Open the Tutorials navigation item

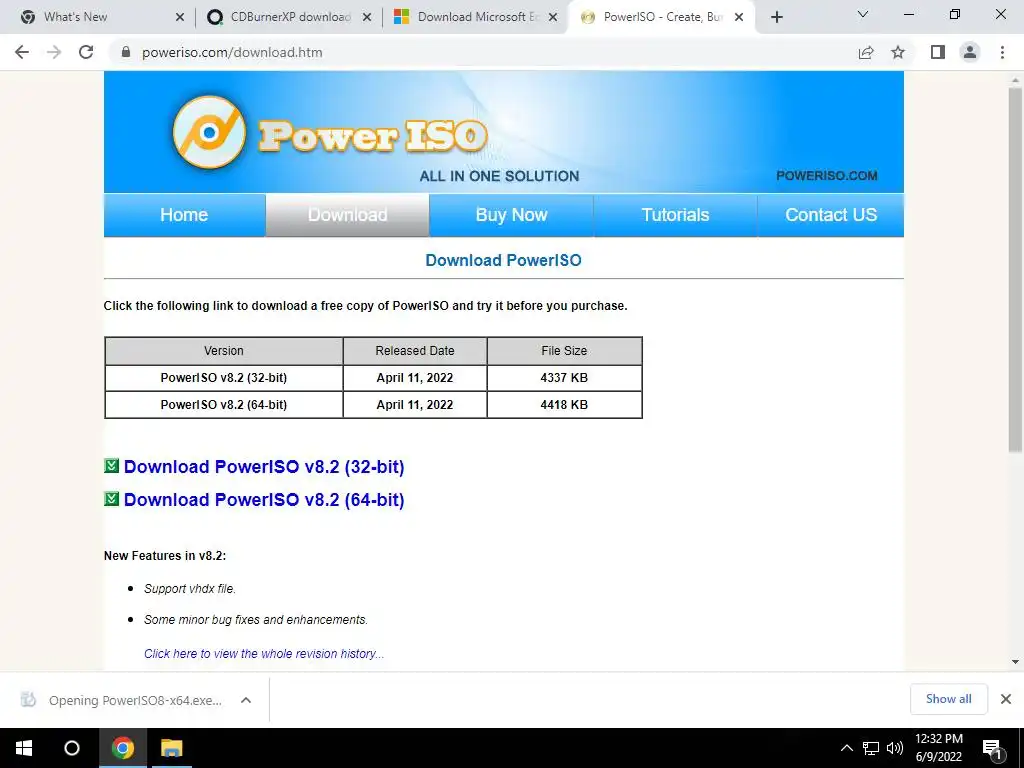pos(675,215)
